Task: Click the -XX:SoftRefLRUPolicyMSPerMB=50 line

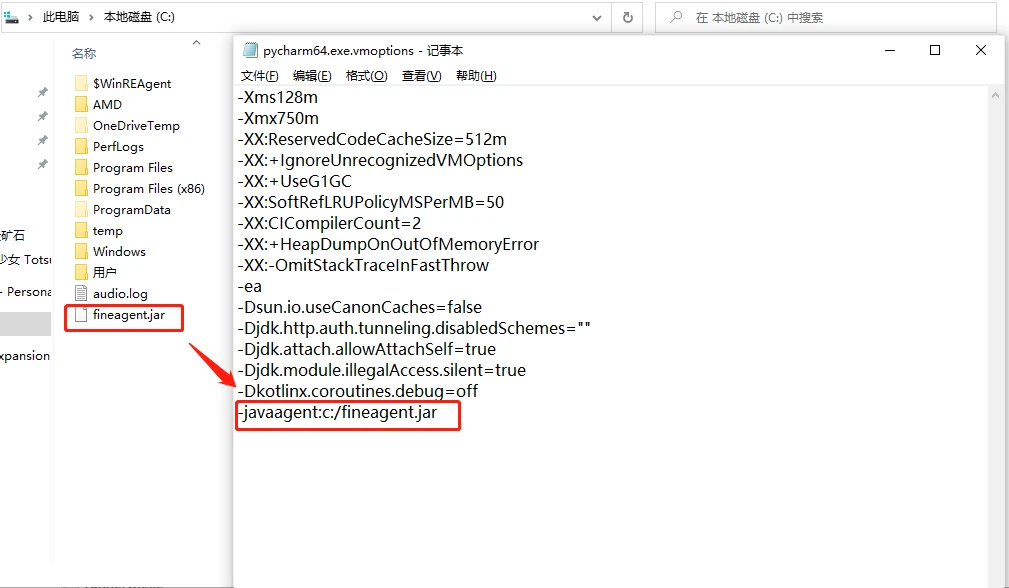Action: [371, 203]
